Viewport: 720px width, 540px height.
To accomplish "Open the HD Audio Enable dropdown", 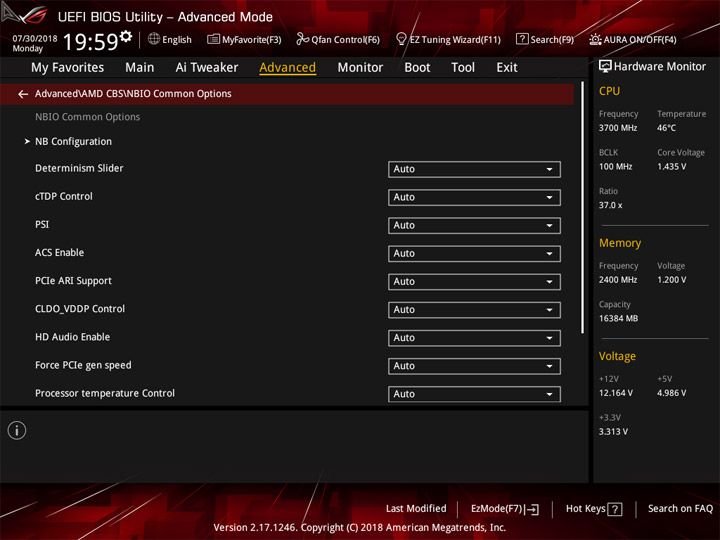I will [474, 338].
